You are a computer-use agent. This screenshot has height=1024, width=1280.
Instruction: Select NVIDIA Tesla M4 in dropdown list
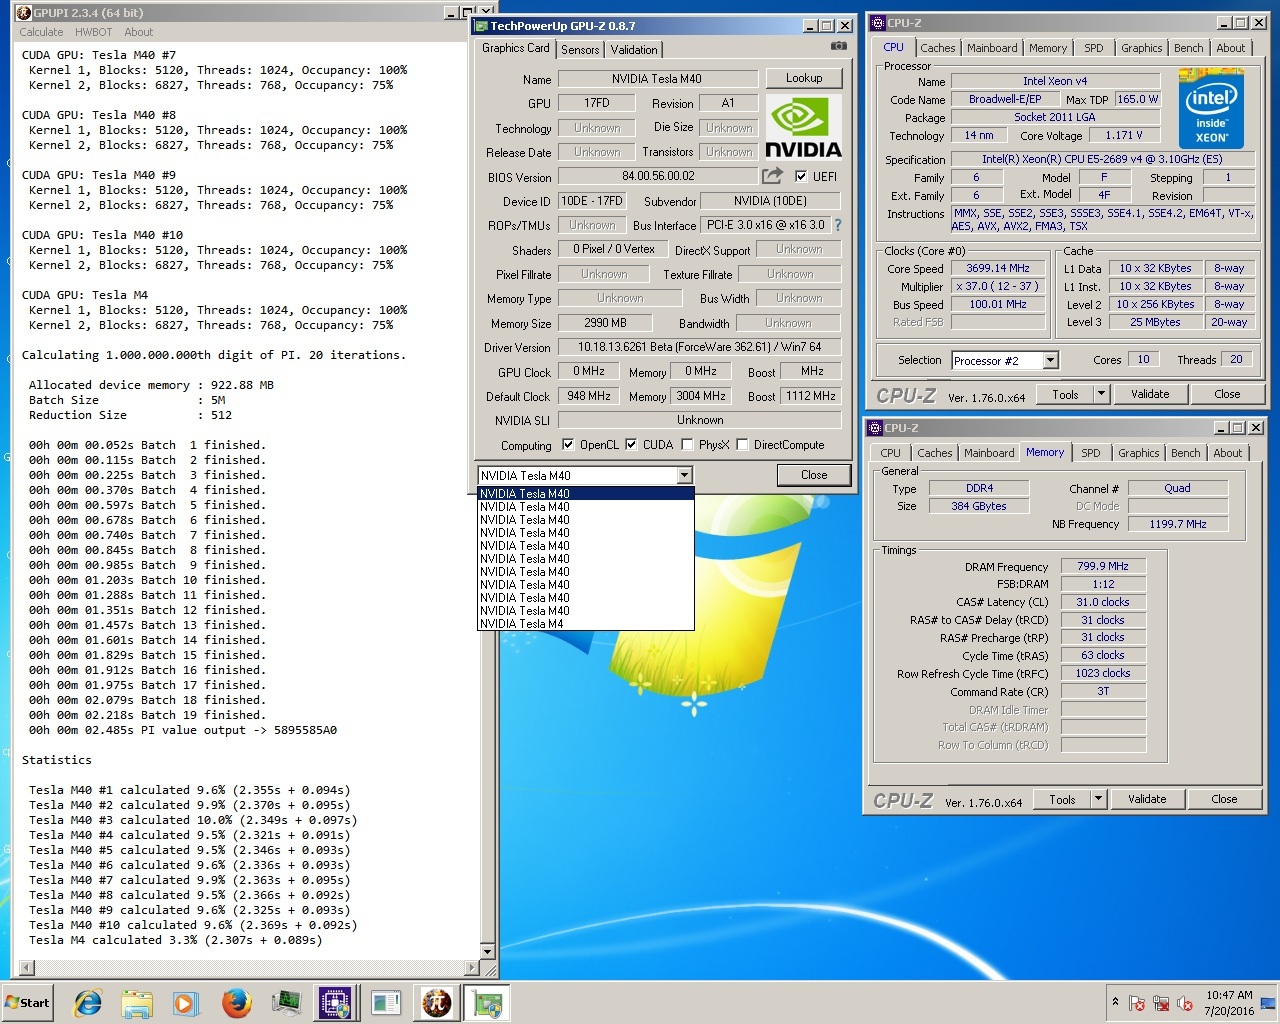pos(586,624)
